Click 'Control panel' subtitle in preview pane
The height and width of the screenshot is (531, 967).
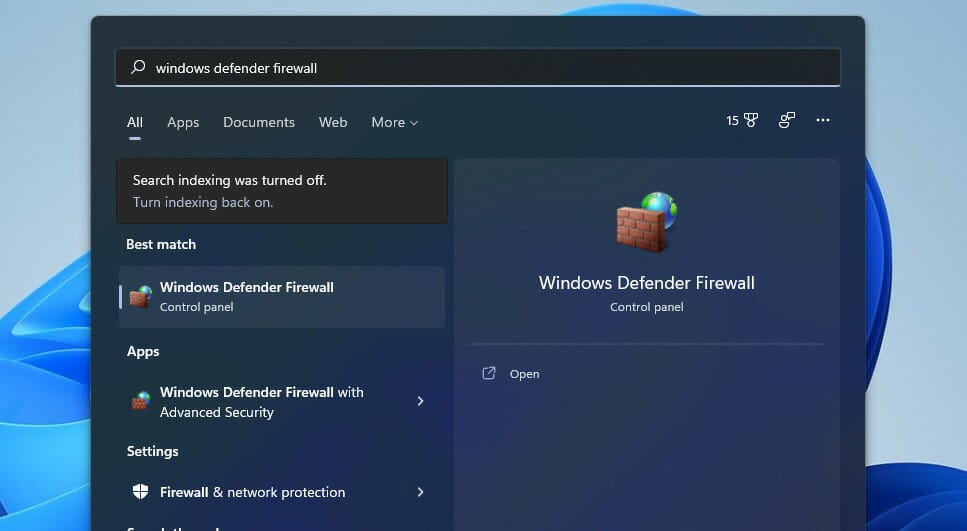tap(646, 307)
